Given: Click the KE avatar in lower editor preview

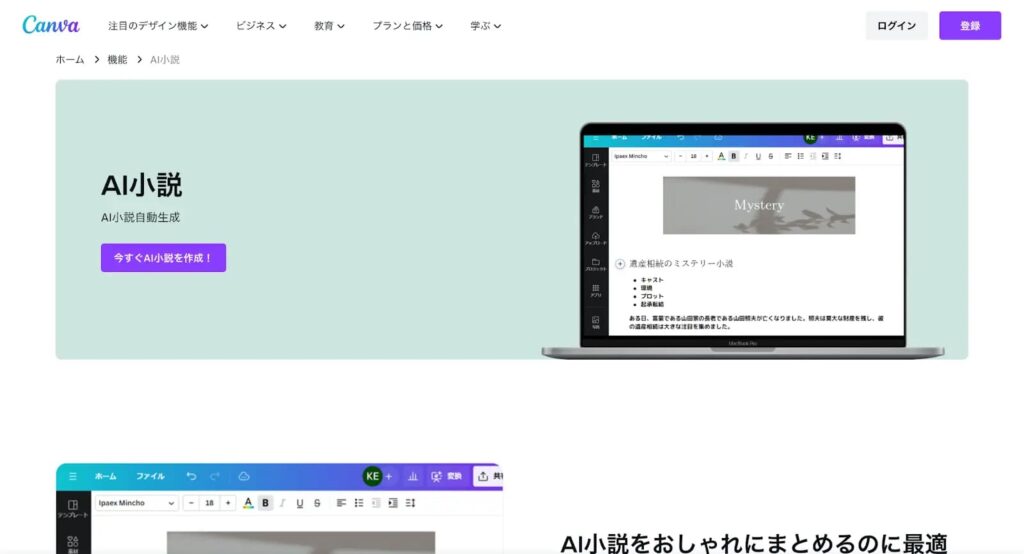Looking at the screenshot, I should pyautogui.click(x=372, y=476).
